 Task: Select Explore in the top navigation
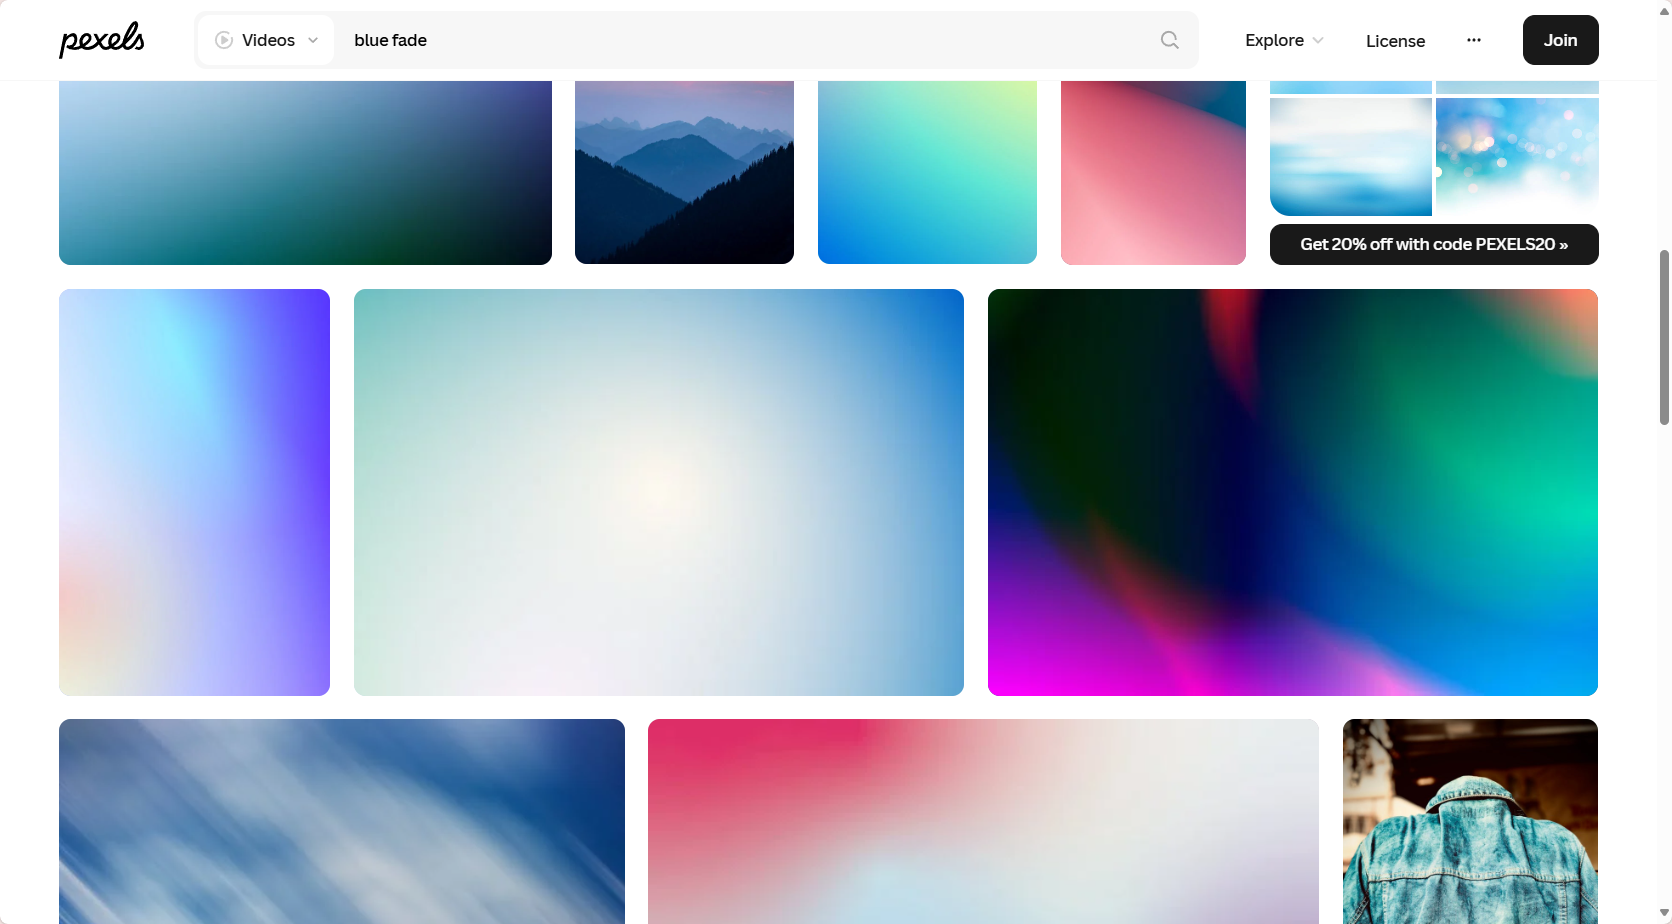point(1273,40)
